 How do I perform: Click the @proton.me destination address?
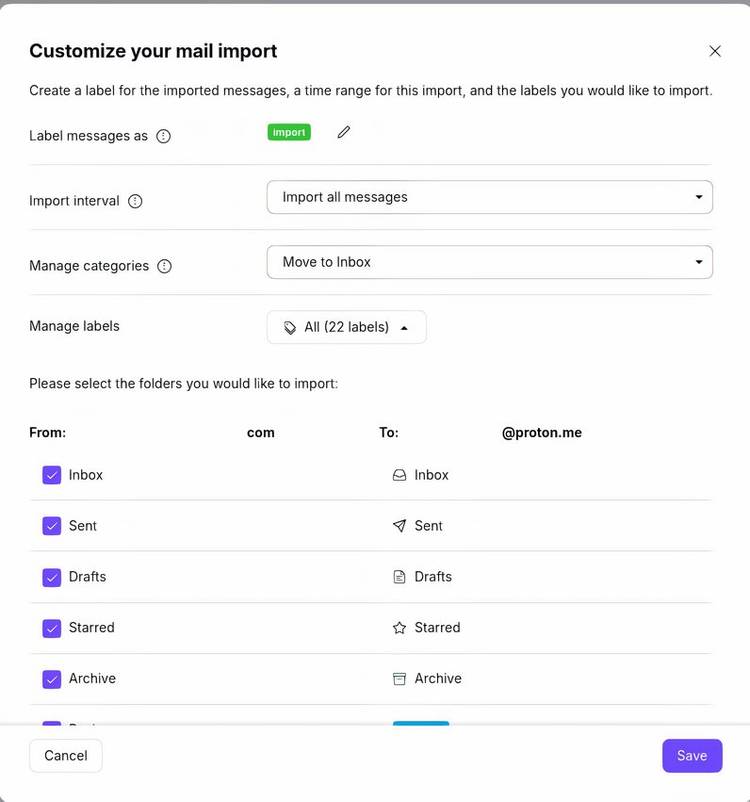point(542,433)
